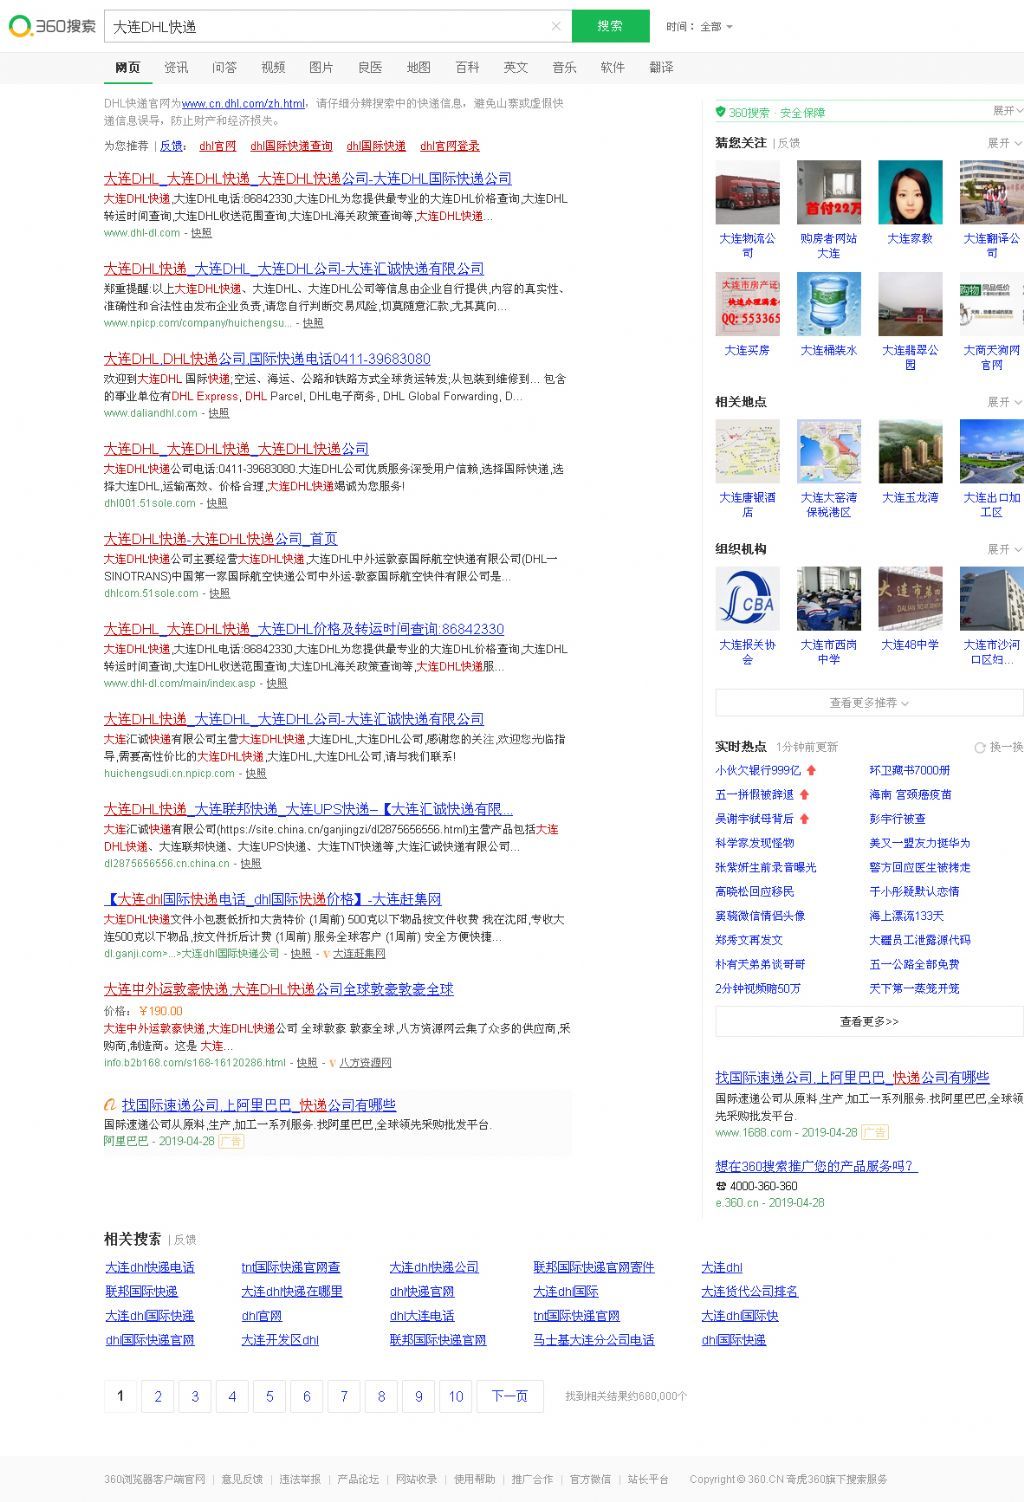Switch to the 问答 tab
Image resolution: width=1024 pixels, height=1502 pixels.
pos(224,68)
